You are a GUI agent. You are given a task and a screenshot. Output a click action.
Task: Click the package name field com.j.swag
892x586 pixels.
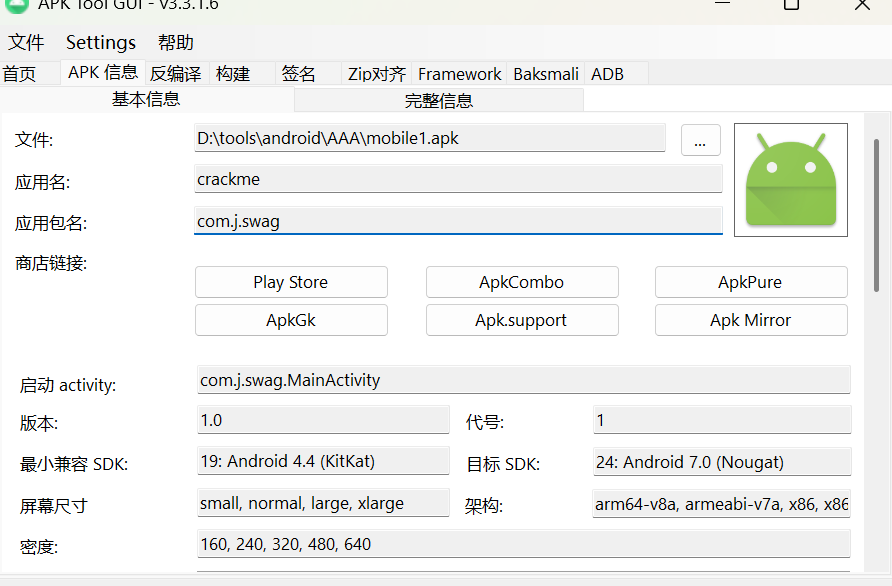(458, 221)
